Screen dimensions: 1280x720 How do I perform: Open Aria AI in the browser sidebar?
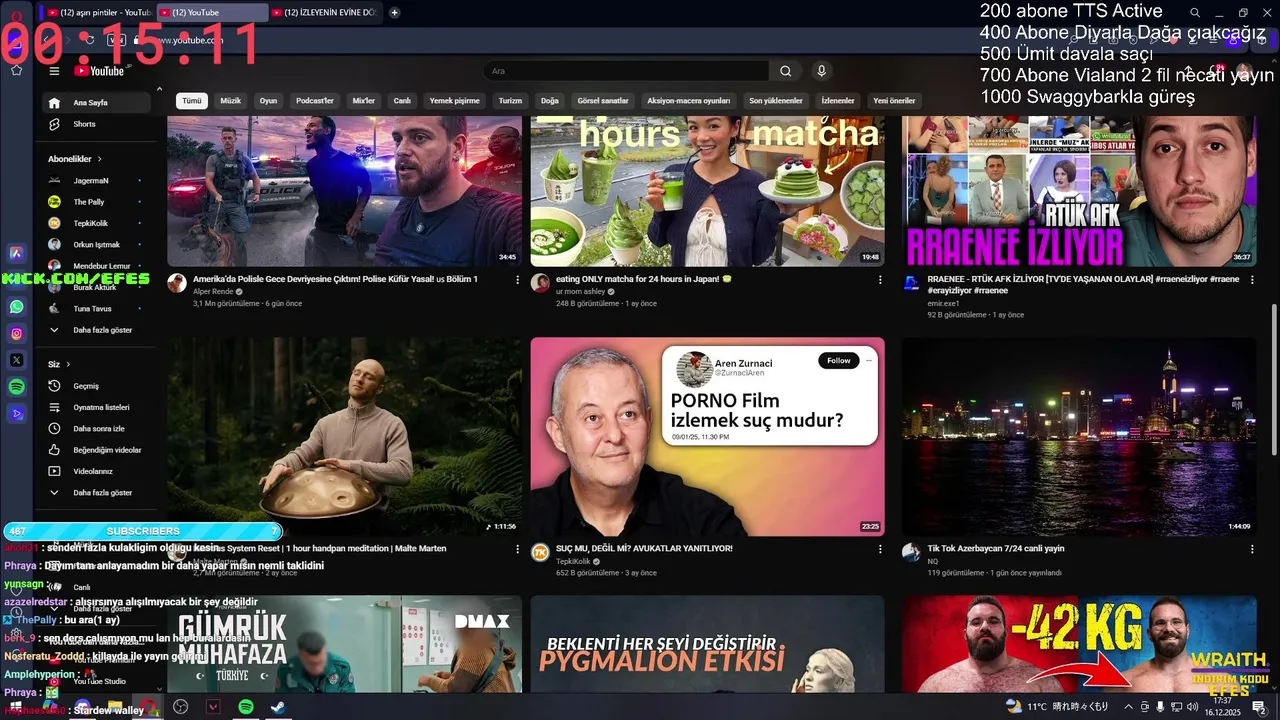tap(16, 253)
